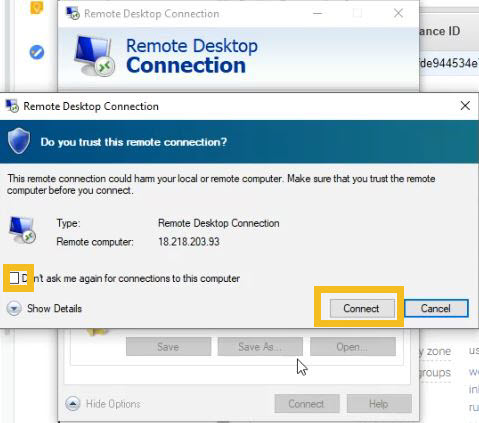Click Save button in background window
Viewport: 479px width, 423px height.
point(168,347)
